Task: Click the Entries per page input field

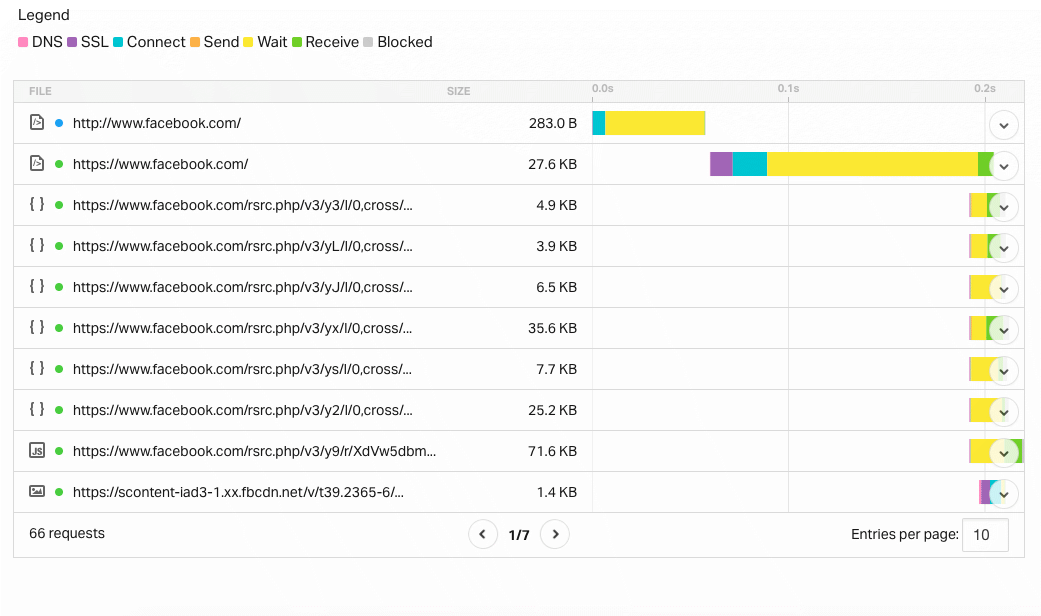Action: pos(985,534)
